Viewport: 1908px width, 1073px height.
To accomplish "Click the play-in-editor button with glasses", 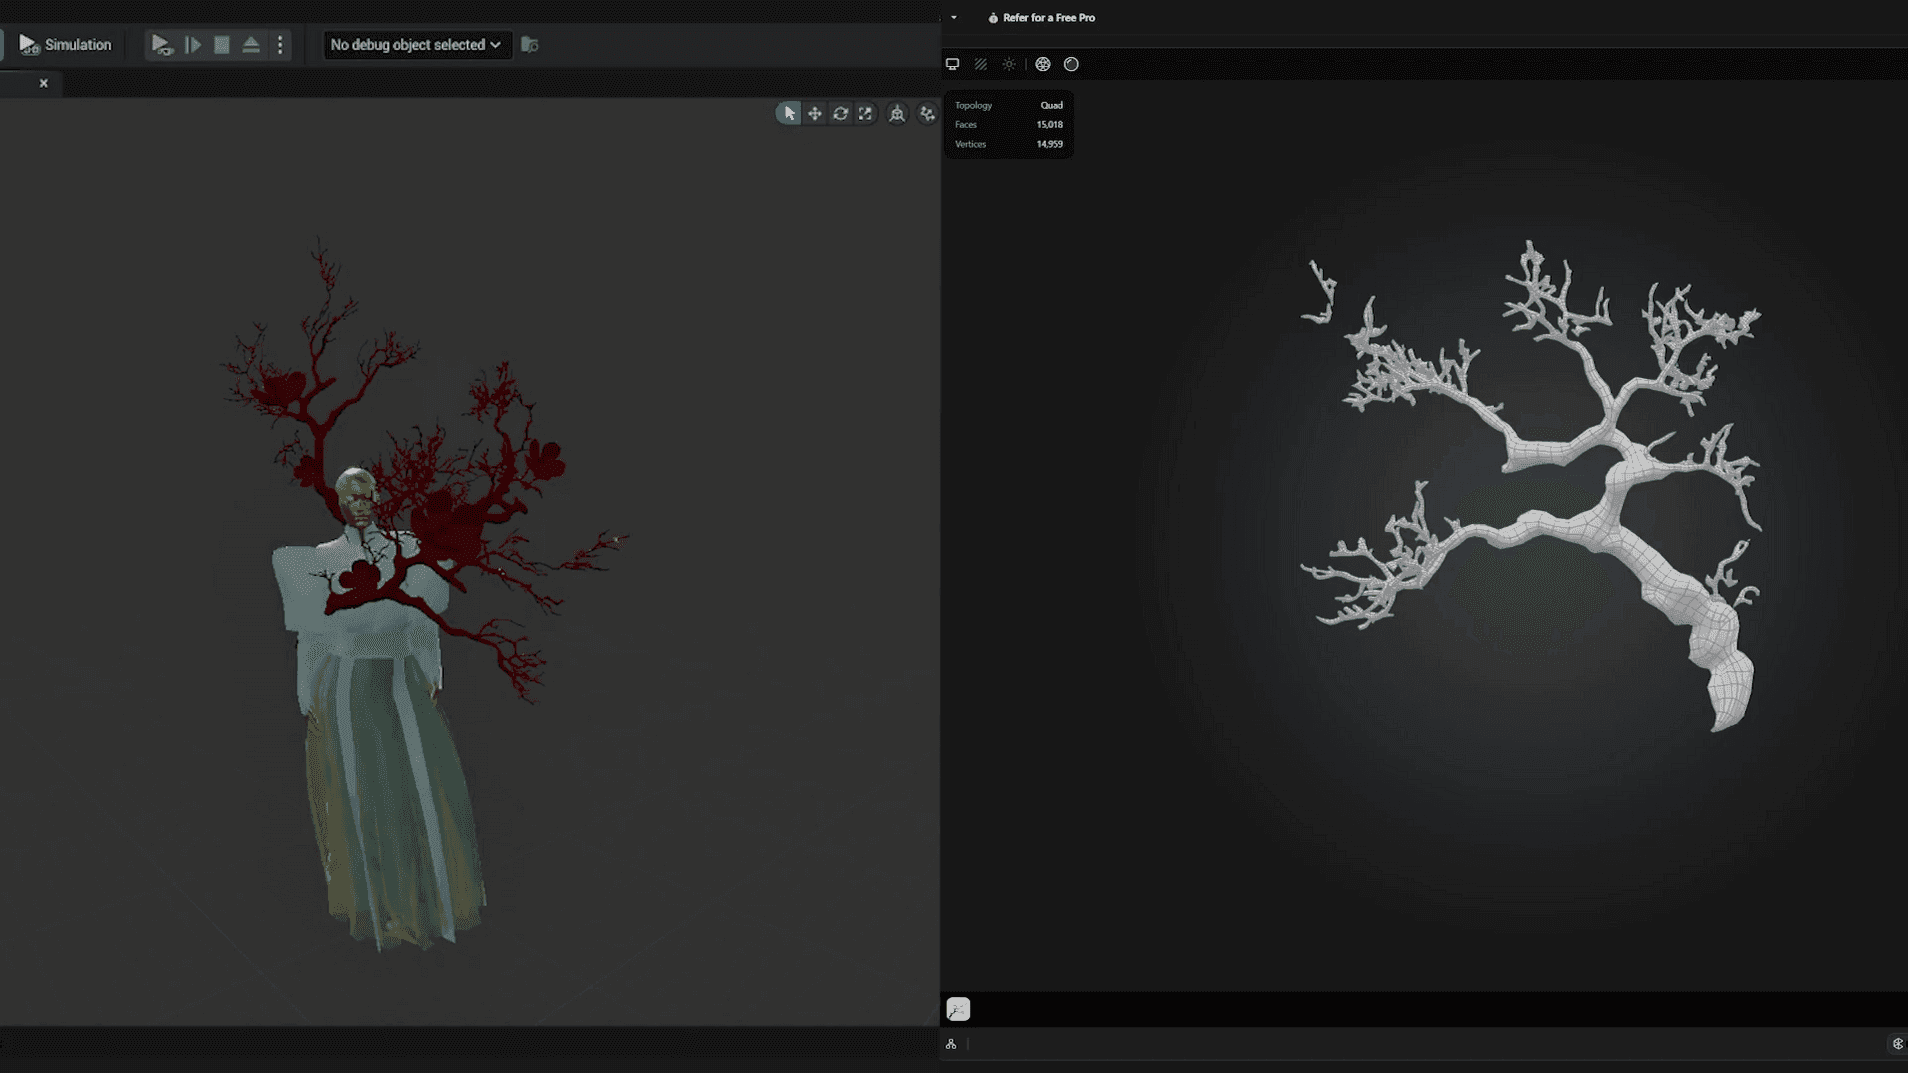I will pos(161,45).
